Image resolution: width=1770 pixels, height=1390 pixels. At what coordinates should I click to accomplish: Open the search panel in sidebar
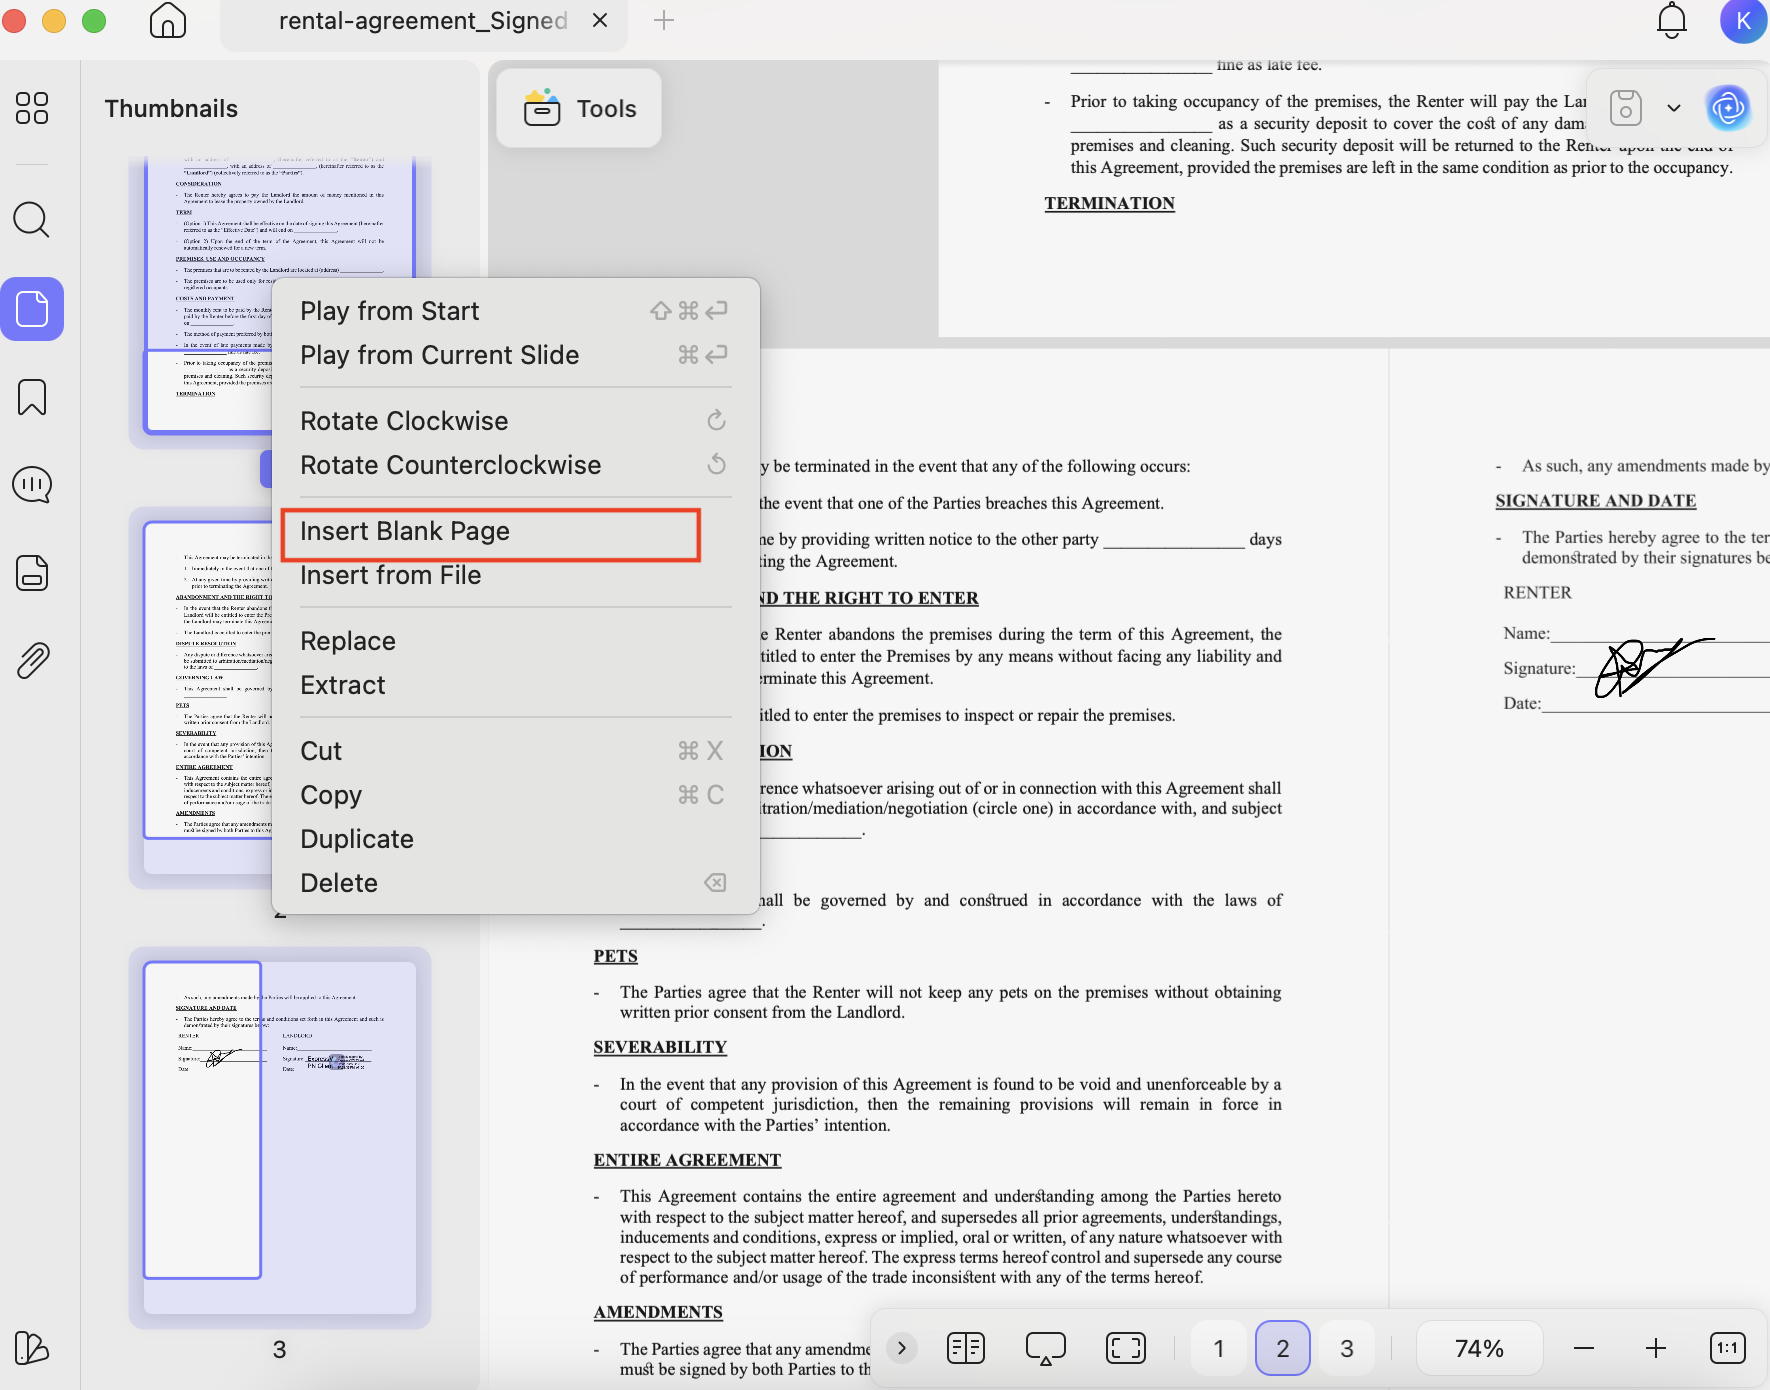click(31, 219)
